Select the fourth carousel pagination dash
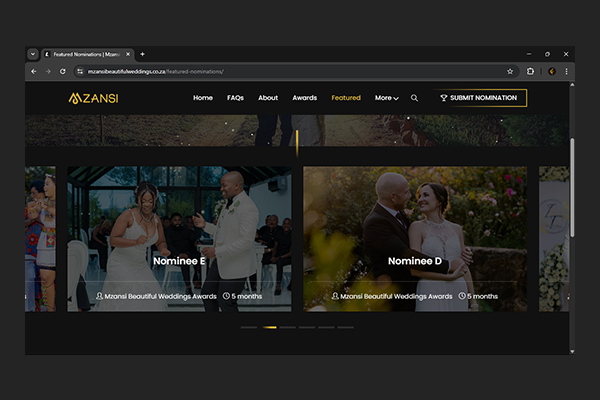This screenshot has height=400, width=600. pyautogui.click(x=307, y=328)
